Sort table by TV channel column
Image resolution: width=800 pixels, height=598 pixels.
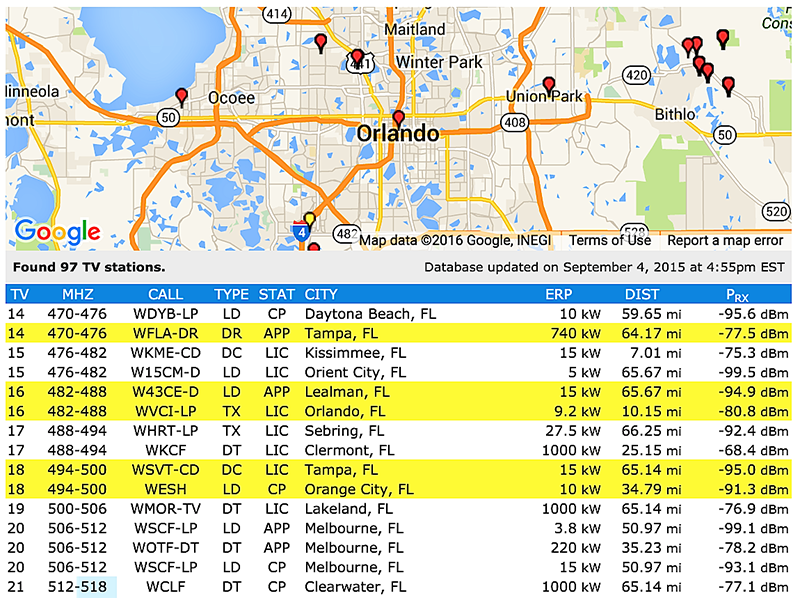pos(20,294)
